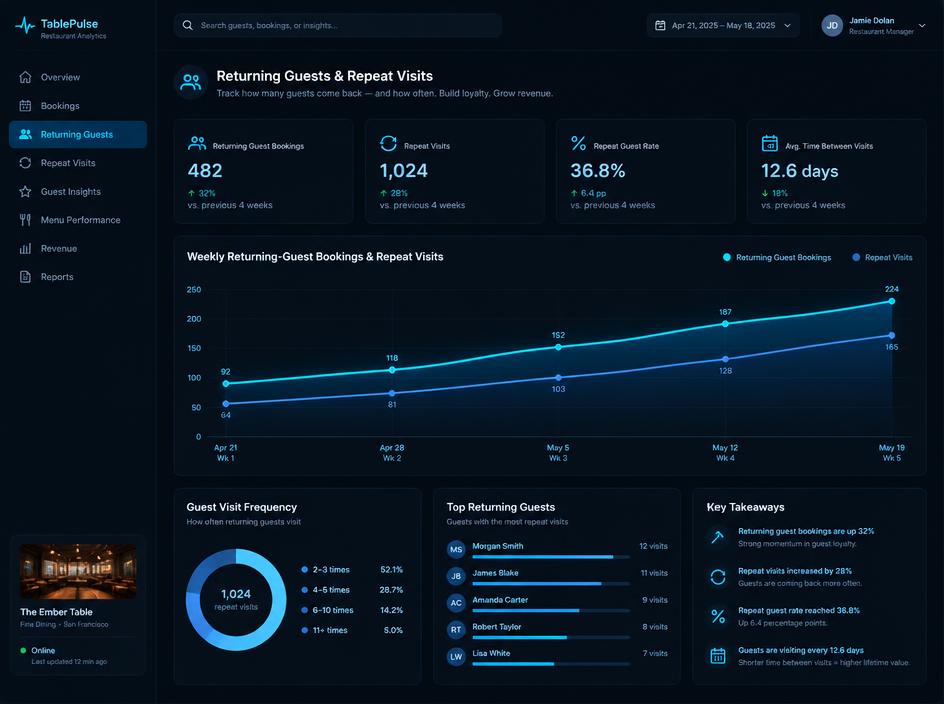Click the Returning Guest Bookings card icon
The image size is (944, 704).
(197, 143)
